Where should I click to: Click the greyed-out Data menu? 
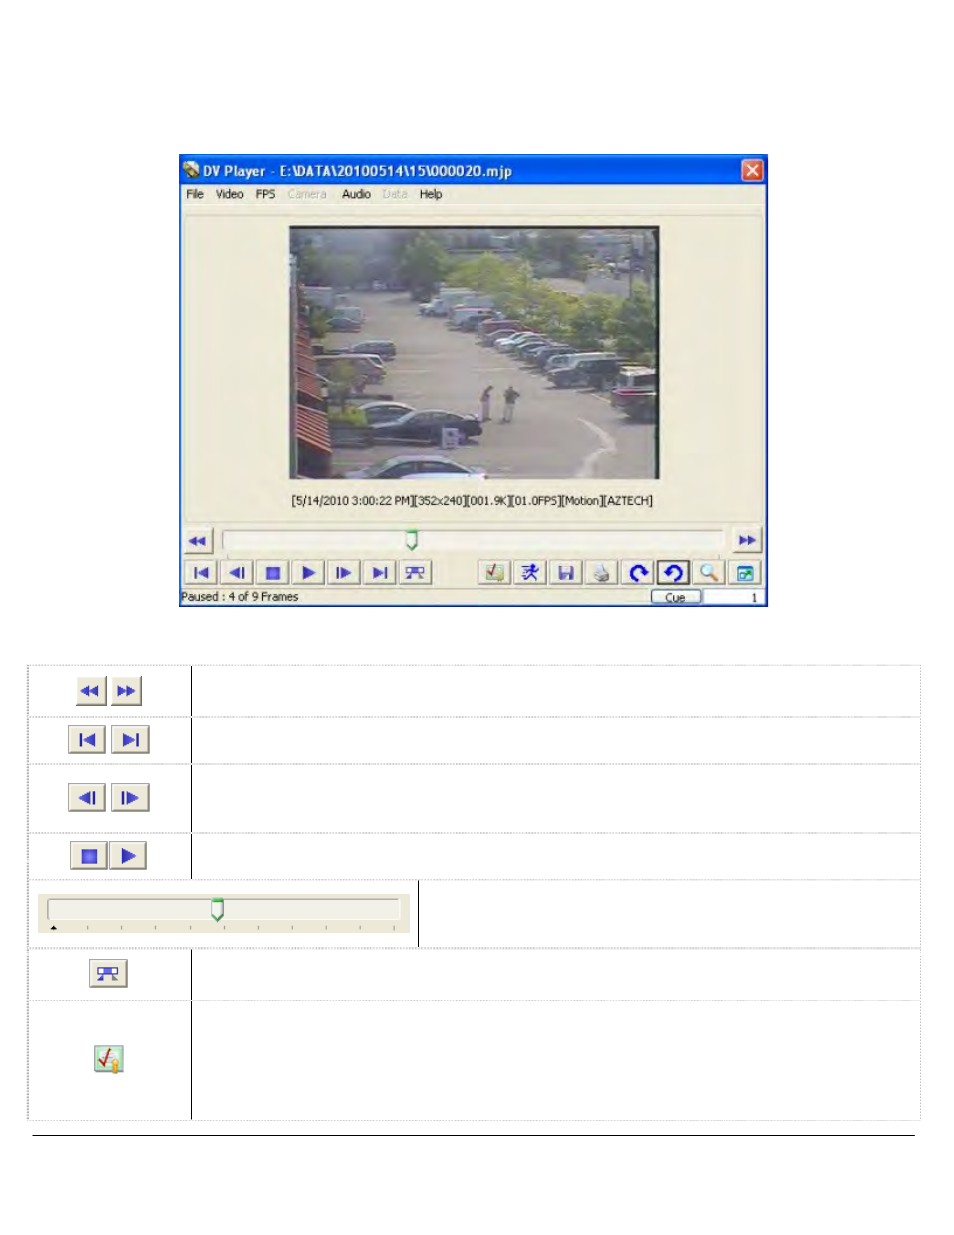[x=395, y=194]
